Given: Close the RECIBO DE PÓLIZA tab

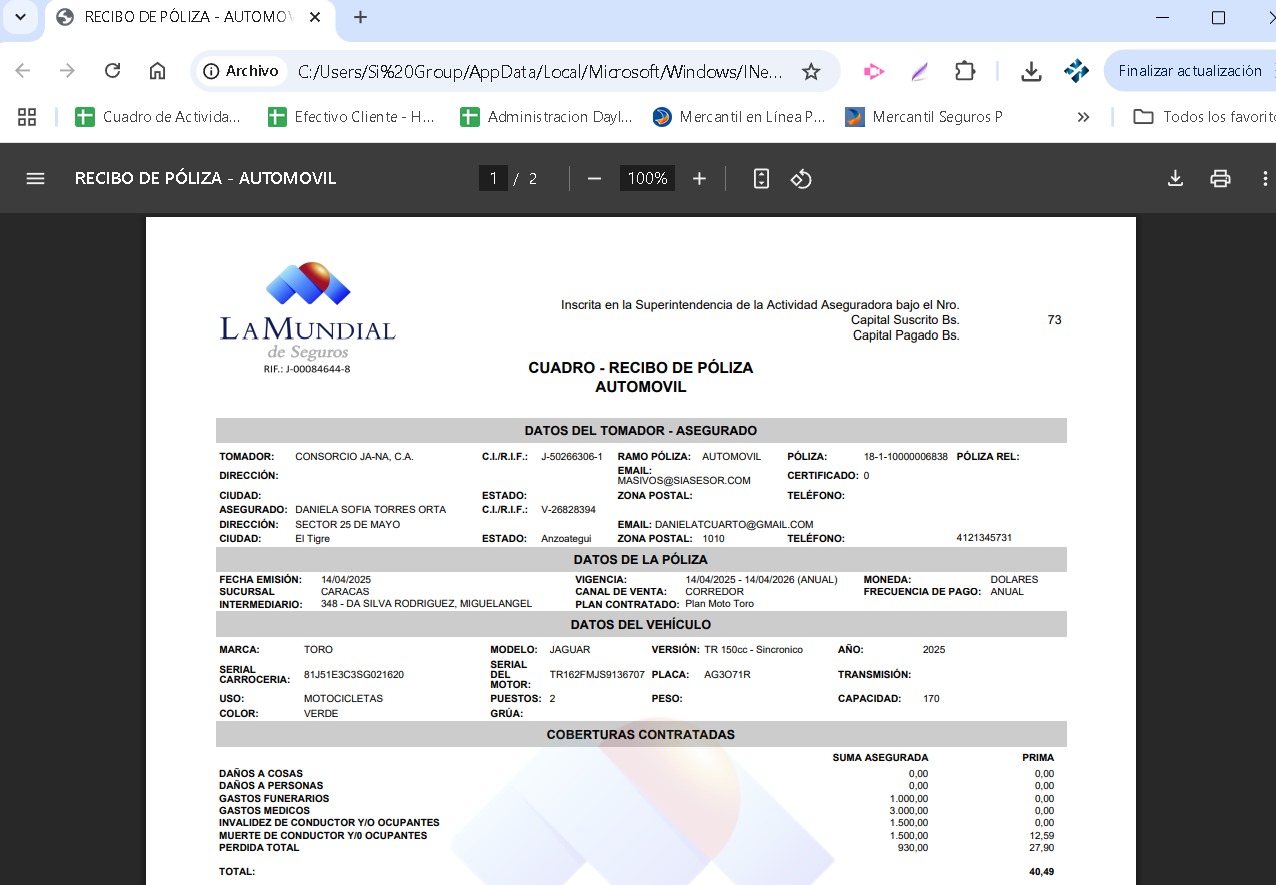Looking at the screenshot, I should (316, 17).
